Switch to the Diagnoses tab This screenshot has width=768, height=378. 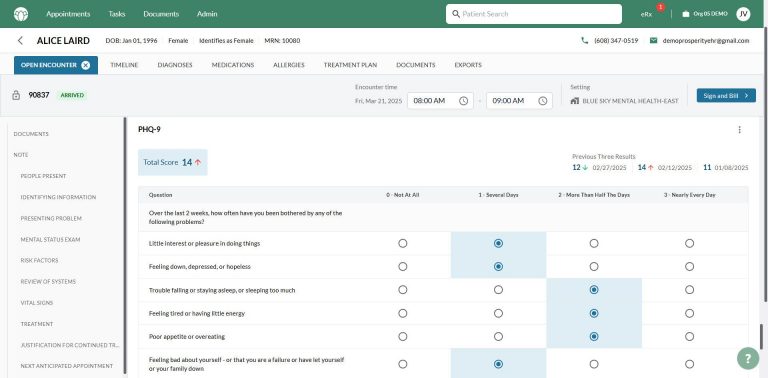(175, 65)
